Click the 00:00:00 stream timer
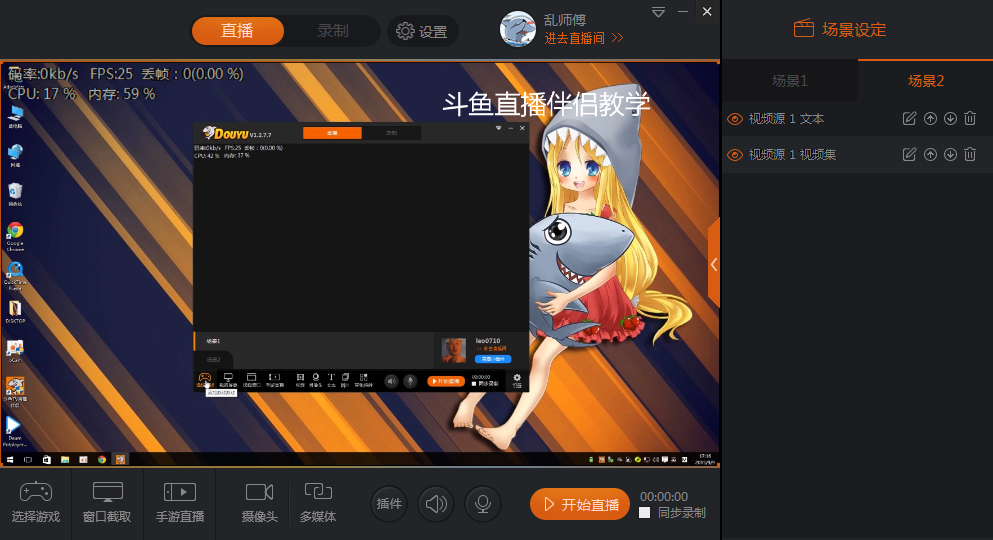 tap(664, 496)
